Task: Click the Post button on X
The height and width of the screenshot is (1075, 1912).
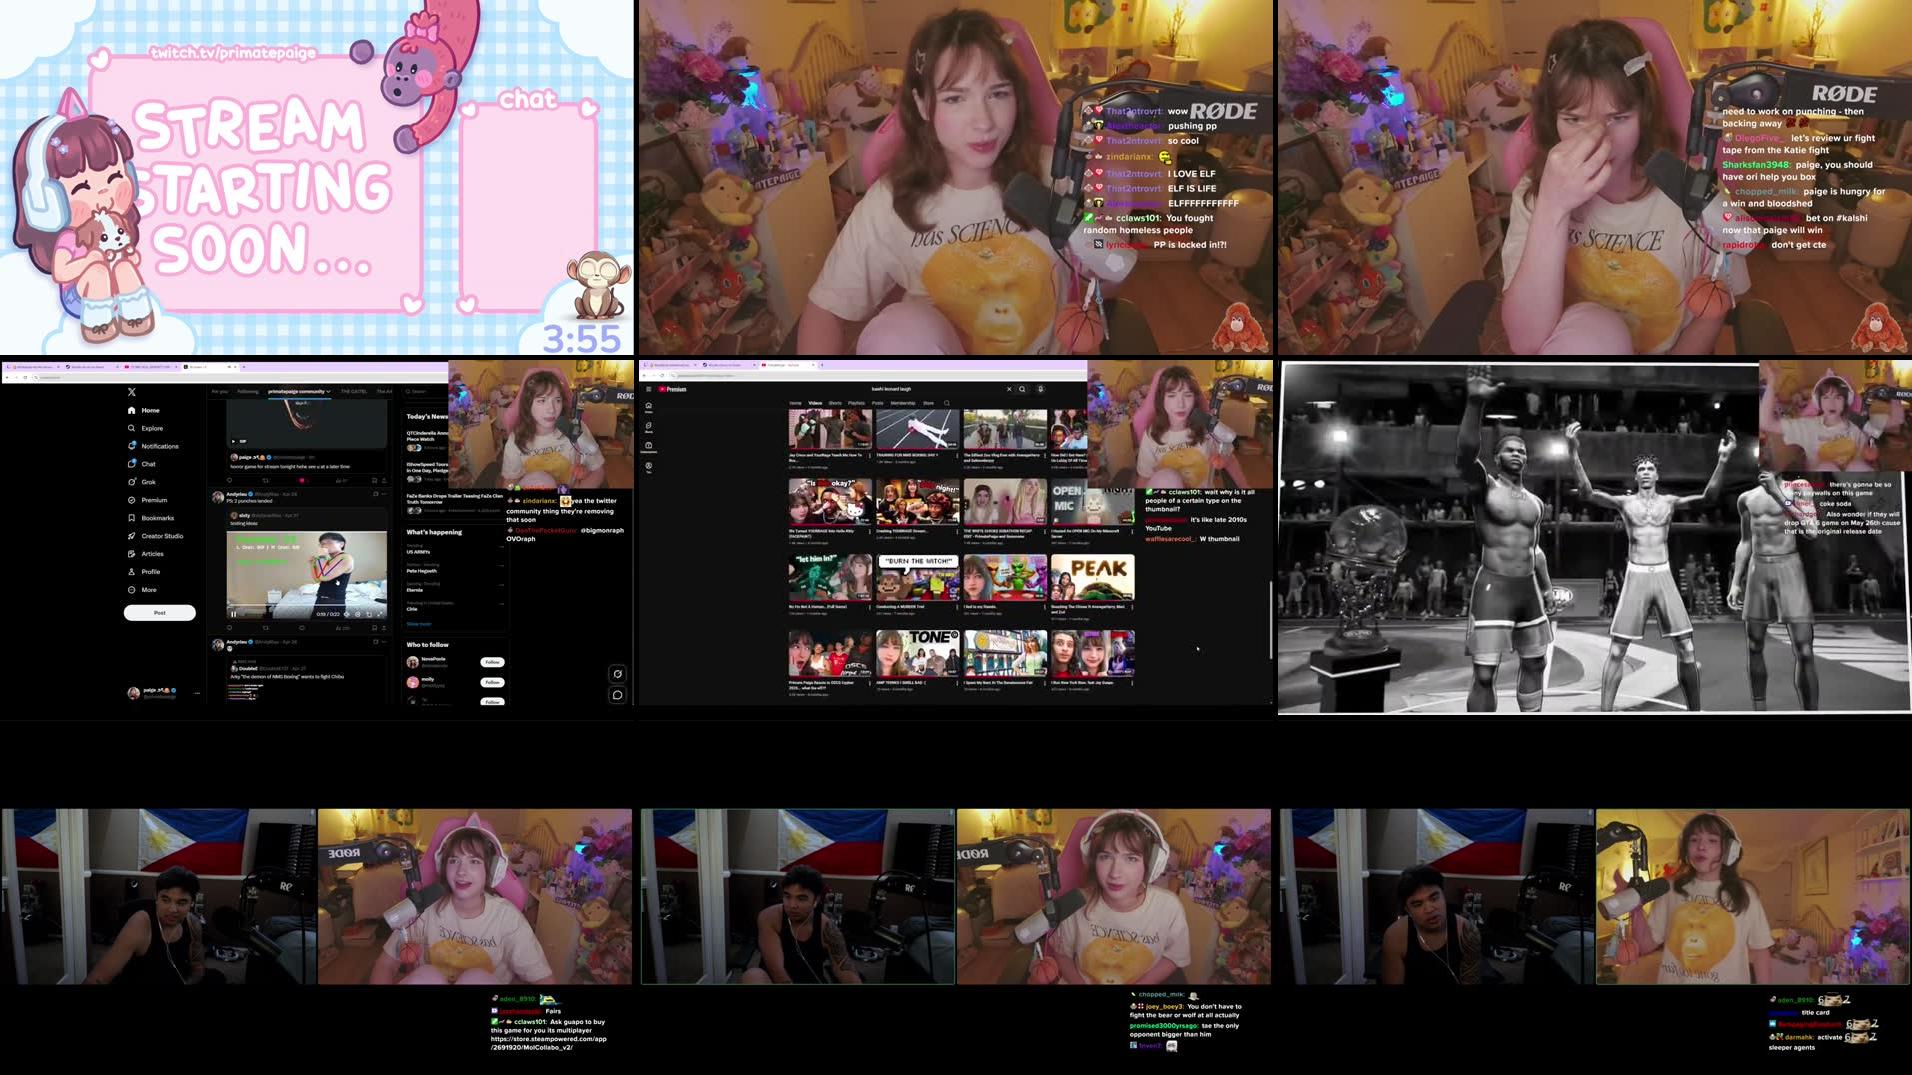Action: point(160,613)
